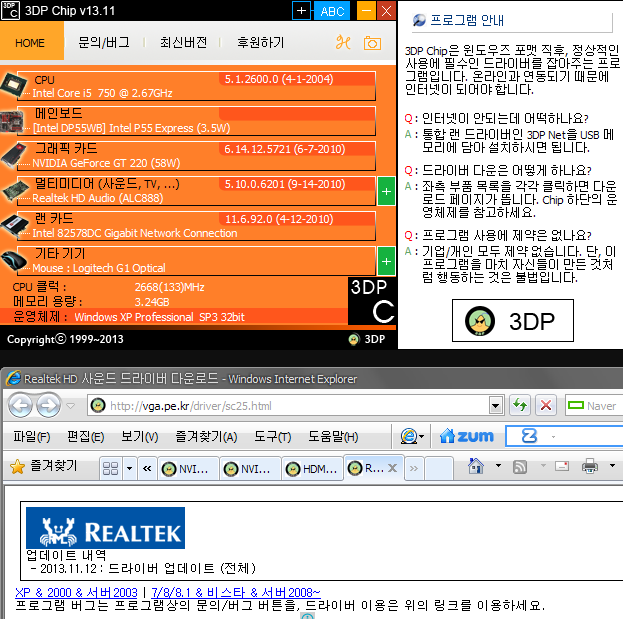Click the multimedia sound card icon
The image size is (623, 619).
(16, 191)
